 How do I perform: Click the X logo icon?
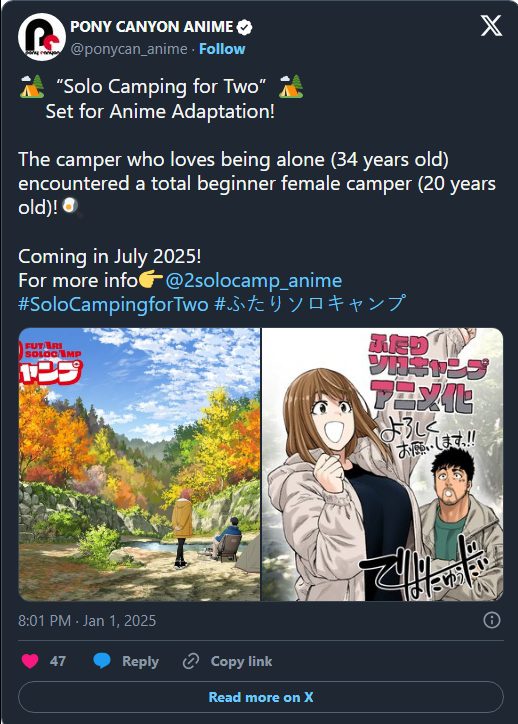pyautogui.click(x=491, y=25)
